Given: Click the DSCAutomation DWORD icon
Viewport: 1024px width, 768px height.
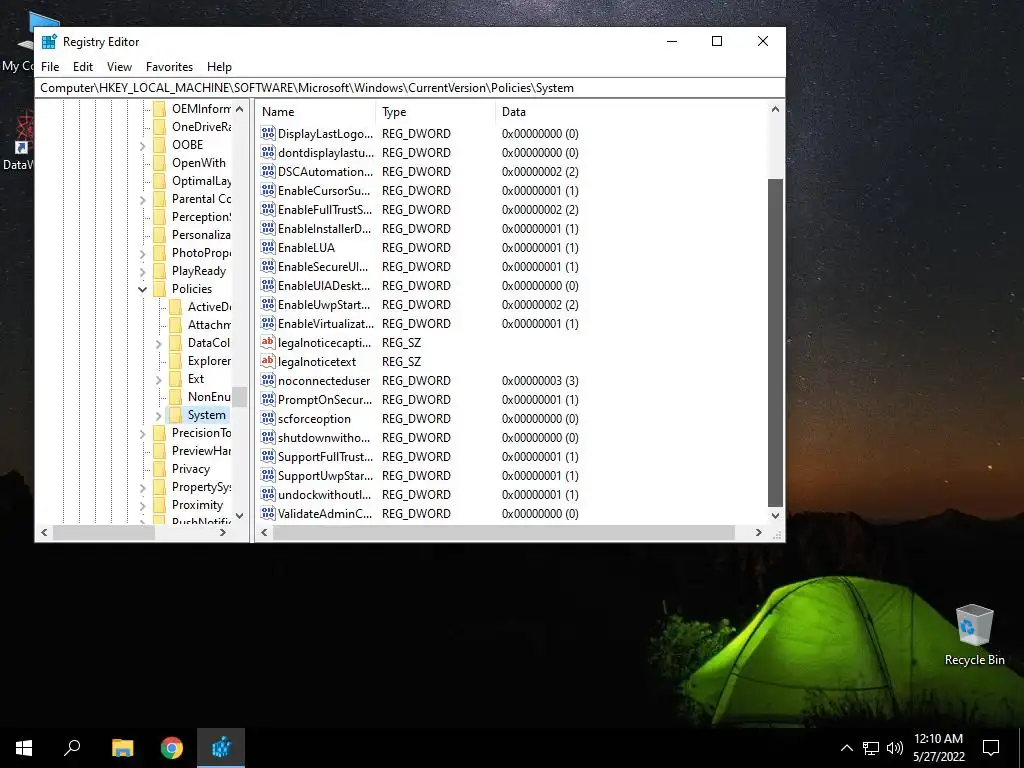Looking at the screenshot, I should (268, 171).
